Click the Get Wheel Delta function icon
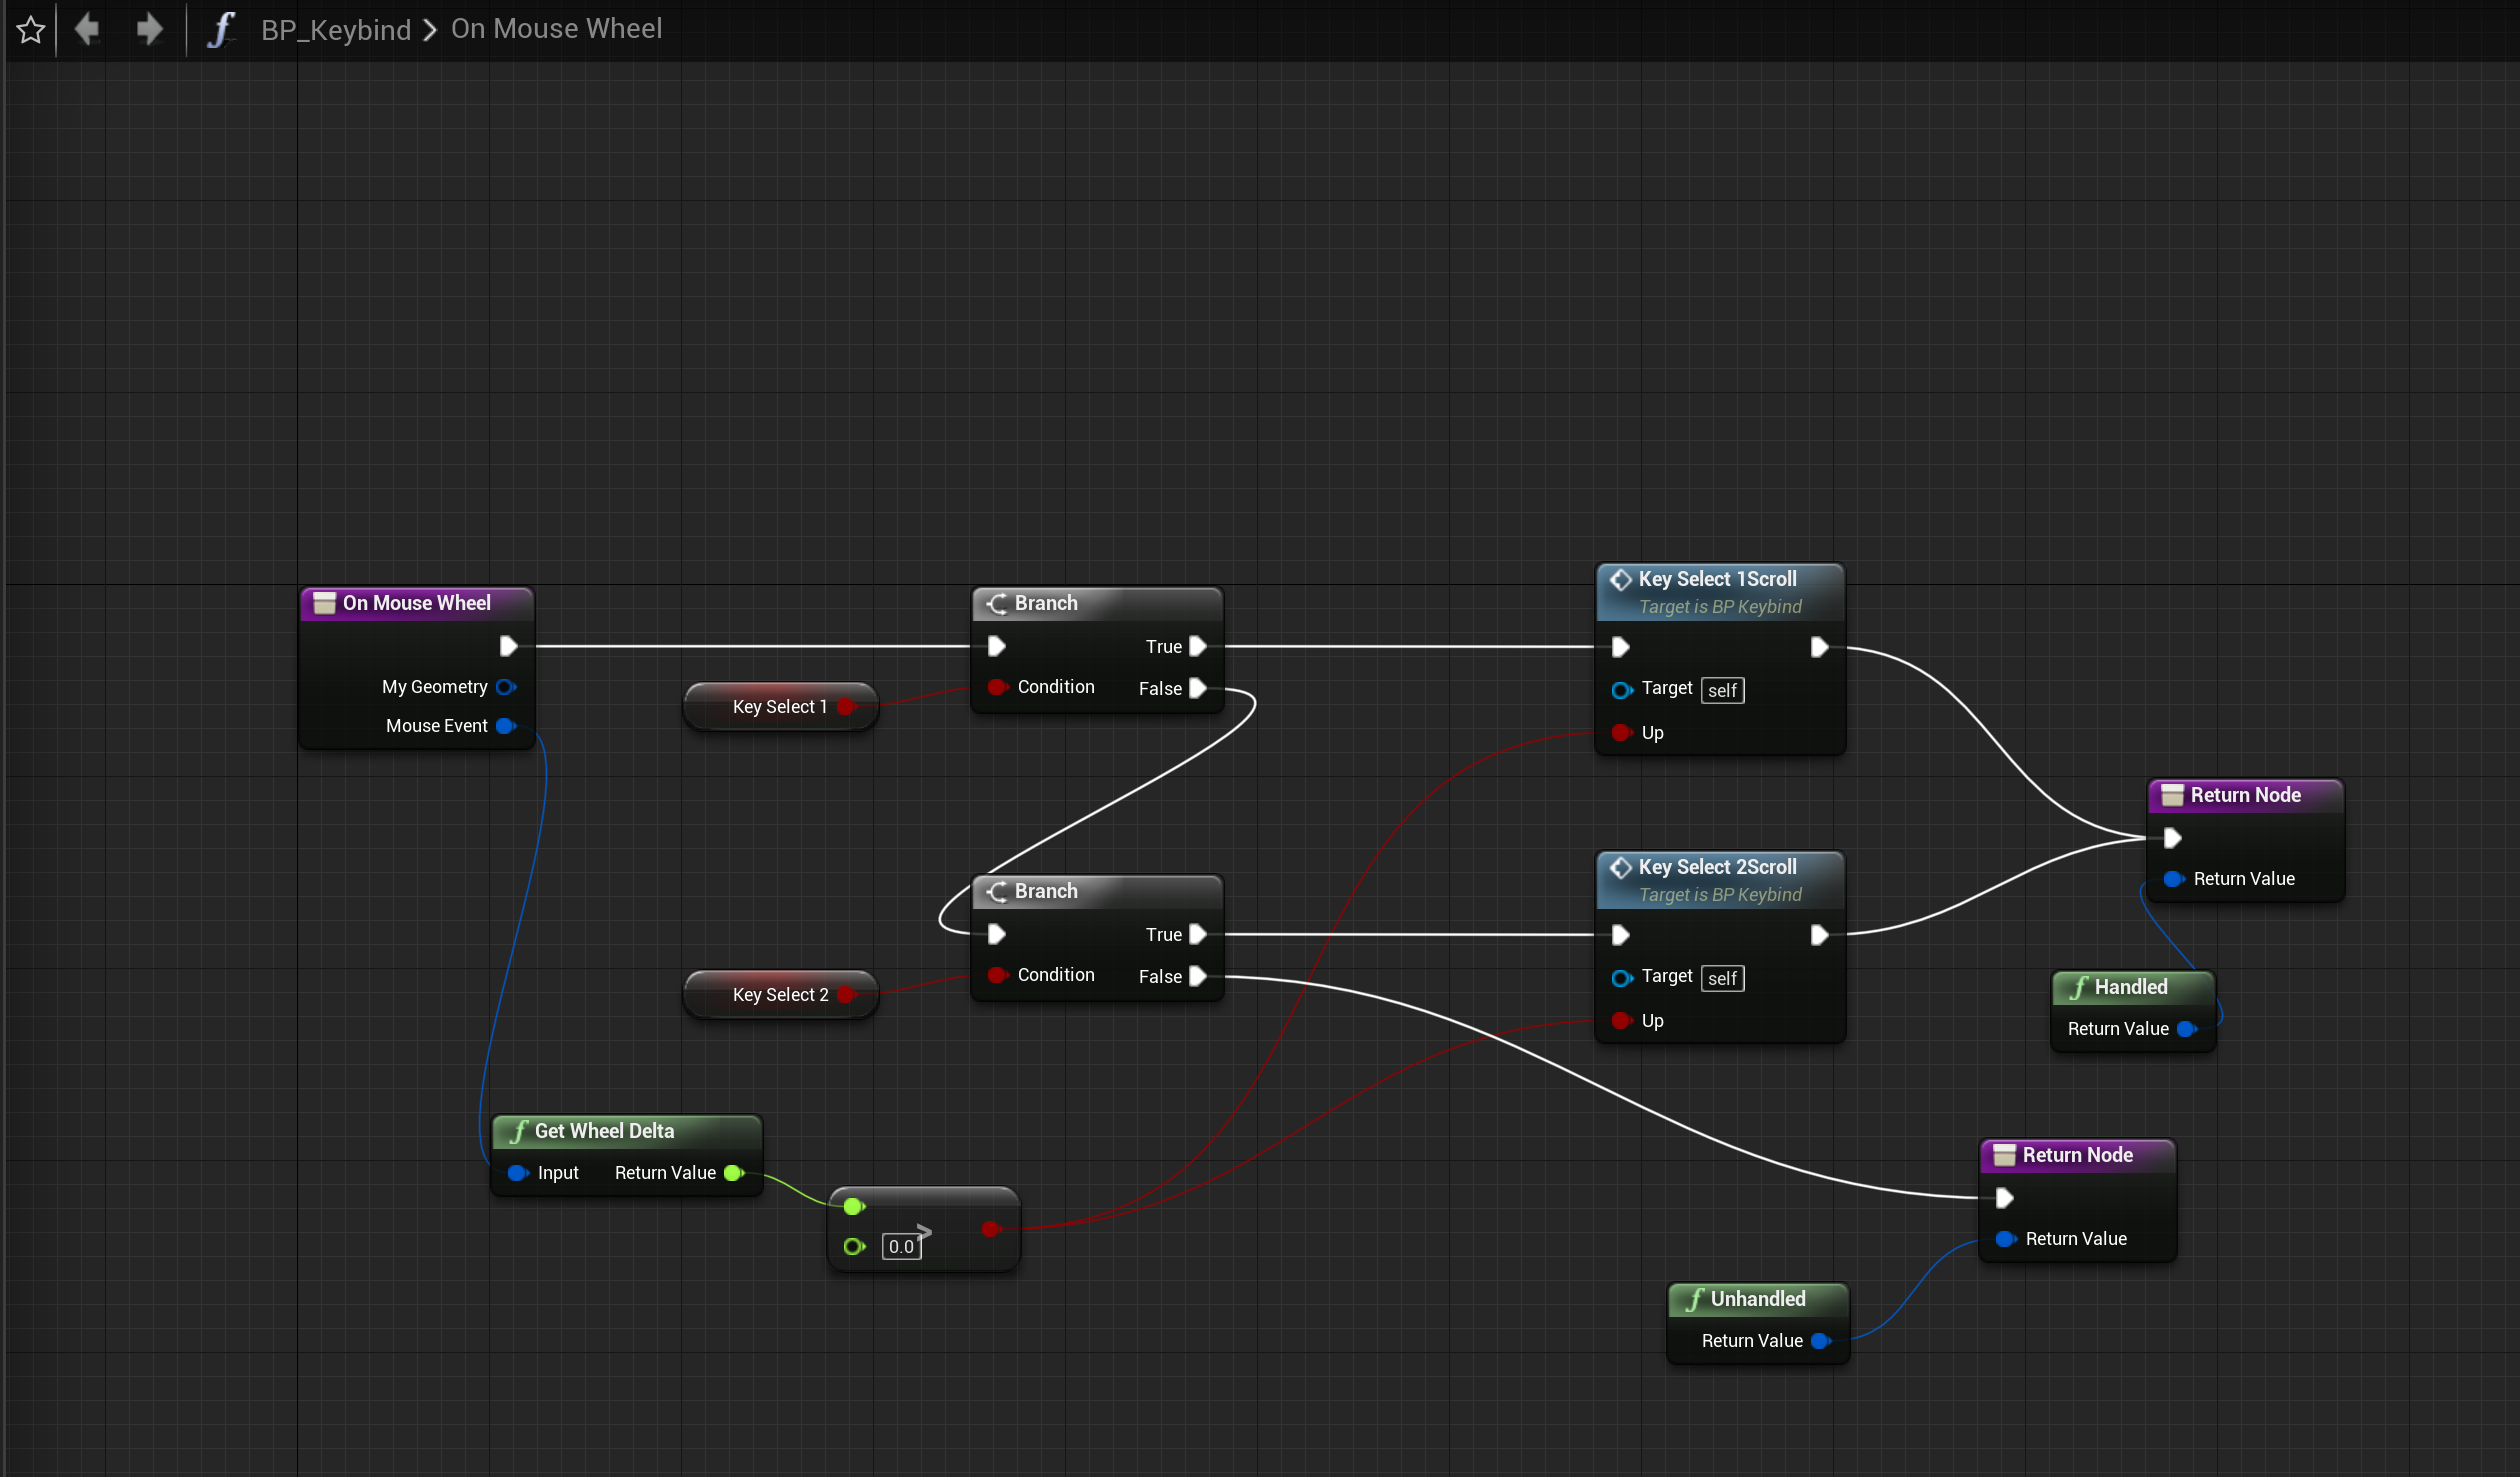The image size is (2520, 1477). (518, 1131)
